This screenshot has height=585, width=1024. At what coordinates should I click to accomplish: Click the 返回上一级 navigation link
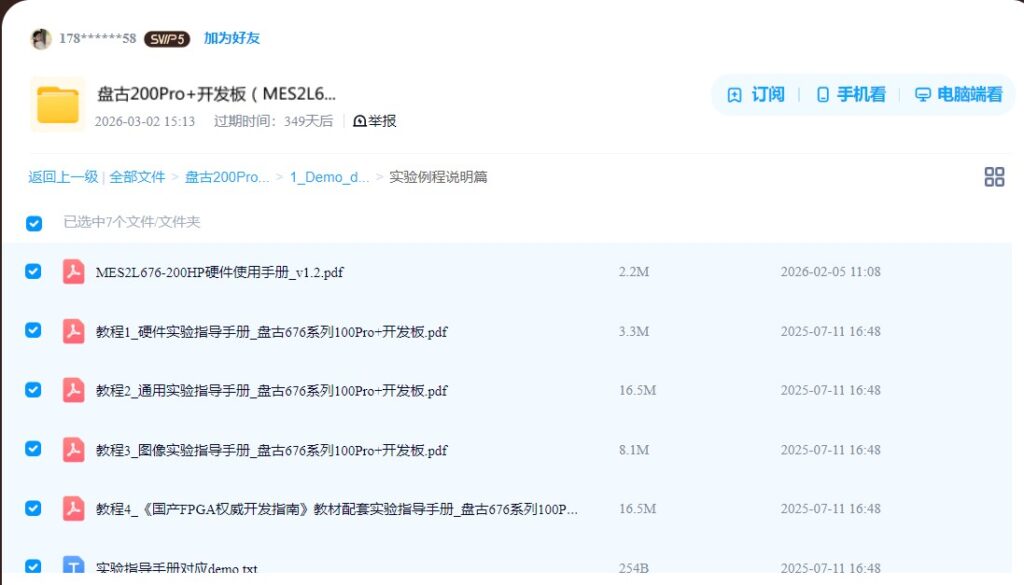pos(64,176)
